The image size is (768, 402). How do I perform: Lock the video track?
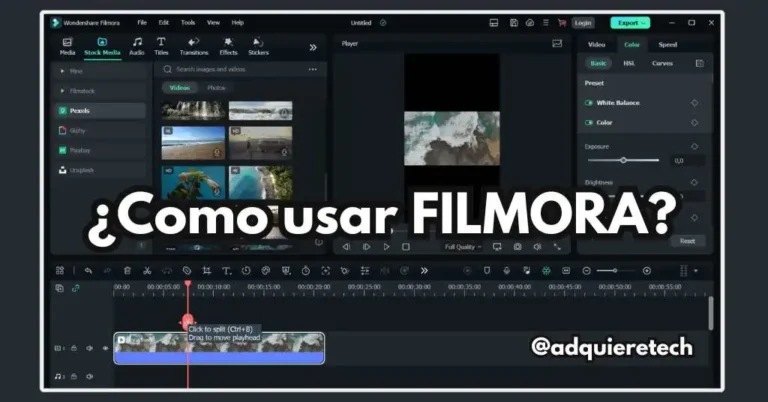(74, 348)
